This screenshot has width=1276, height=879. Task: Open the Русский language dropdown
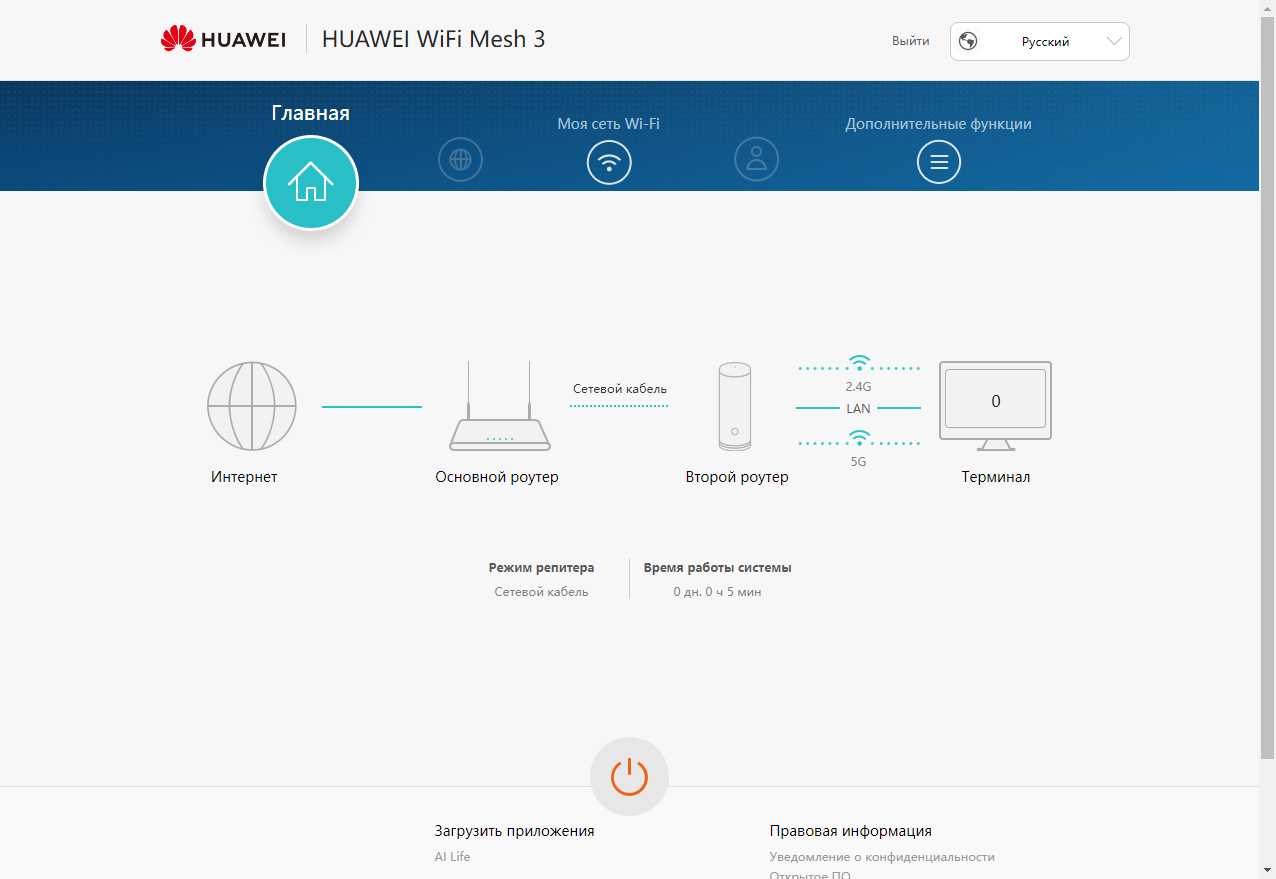[x=1040, y=41]
